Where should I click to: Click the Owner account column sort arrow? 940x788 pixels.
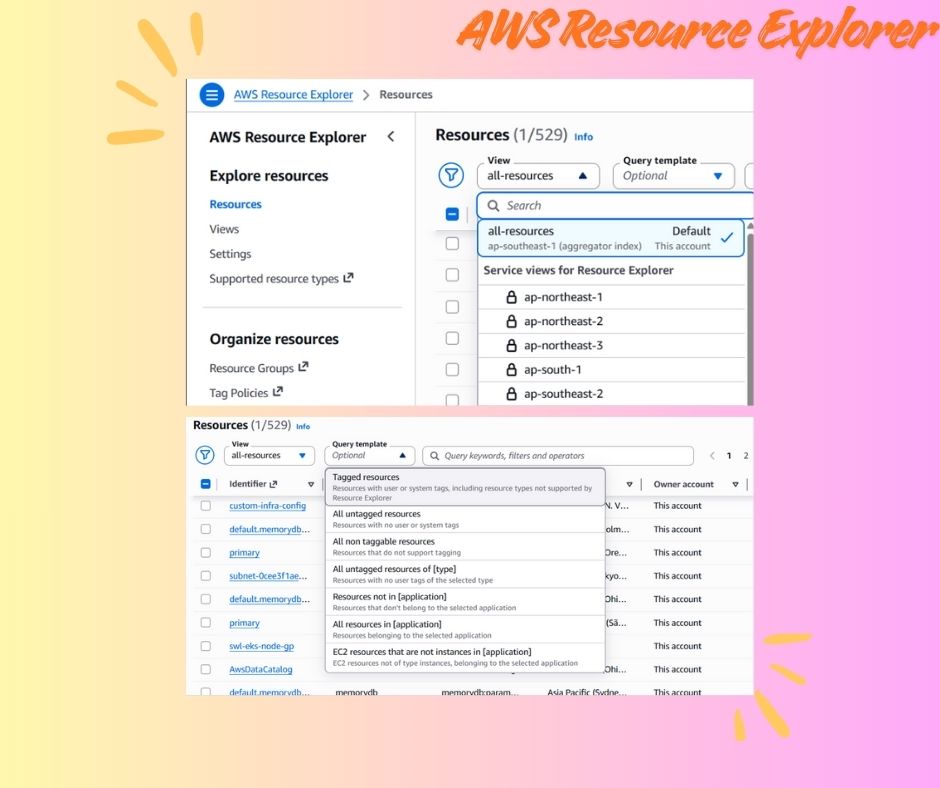coord(735,484)
